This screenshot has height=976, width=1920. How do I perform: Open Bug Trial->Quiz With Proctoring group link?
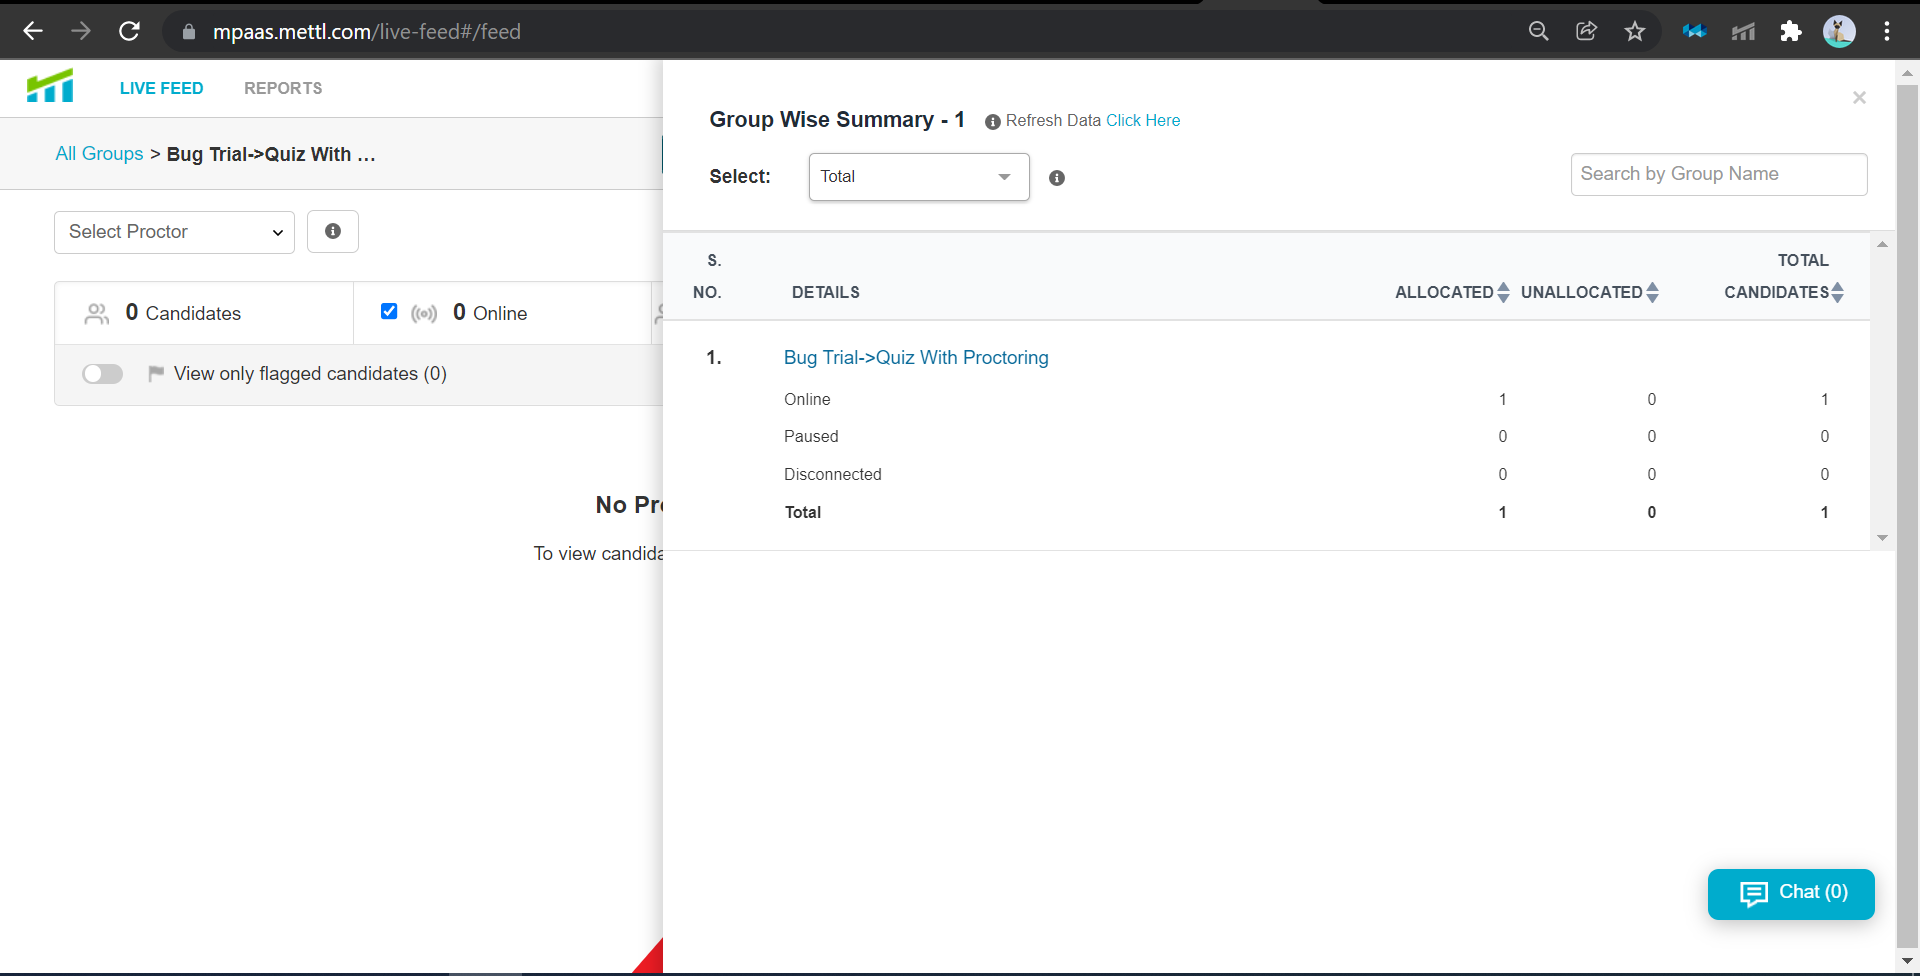coord(916,357)
